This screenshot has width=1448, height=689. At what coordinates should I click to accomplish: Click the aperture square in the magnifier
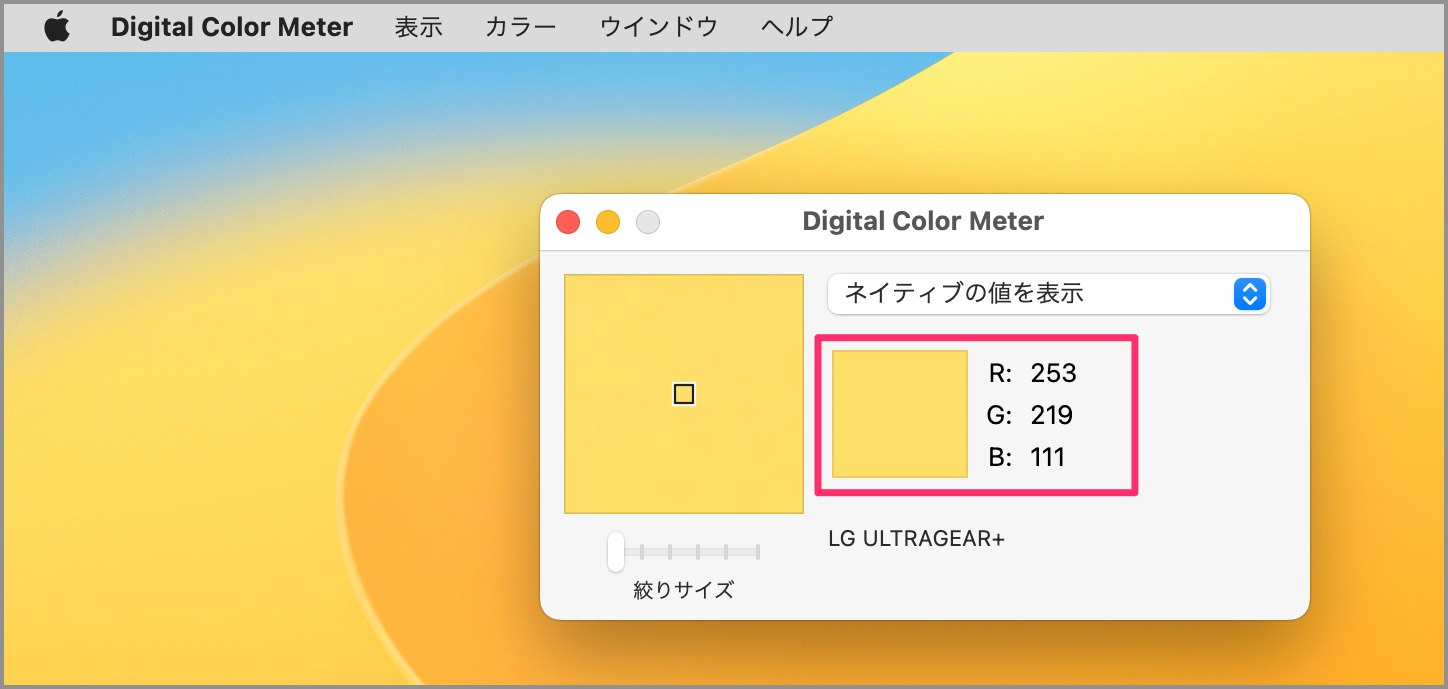pos(683,394)
